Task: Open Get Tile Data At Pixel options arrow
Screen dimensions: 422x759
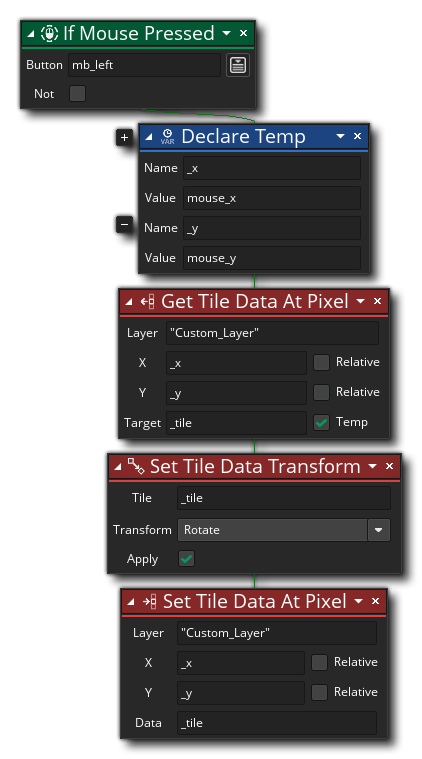Action: (x=360, y=302)
